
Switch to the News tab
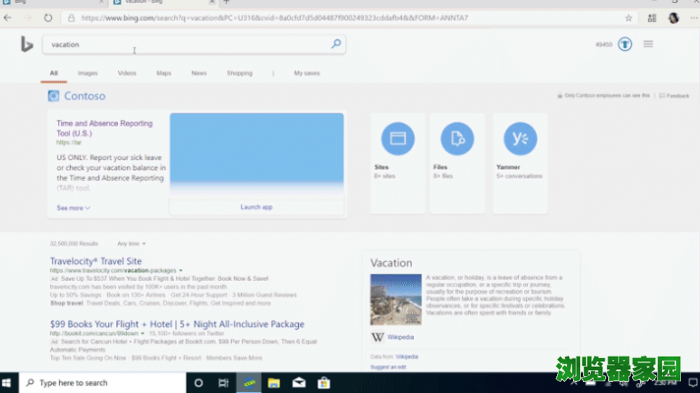[x=199, y=73]
